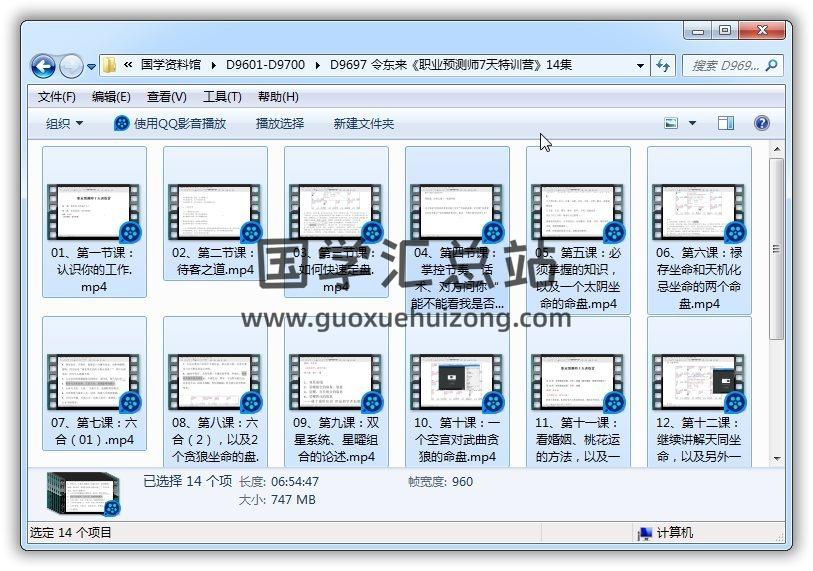Screen dimensions: 813x571
Task: Click the folder icon in address bar
Action: pyautogui.click(x=109, y=65)
